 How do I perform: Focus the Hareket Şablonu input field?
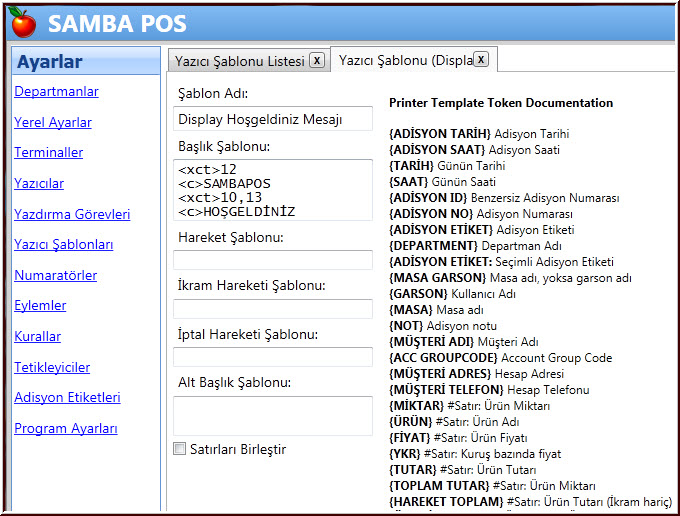[x=274, y=260]
